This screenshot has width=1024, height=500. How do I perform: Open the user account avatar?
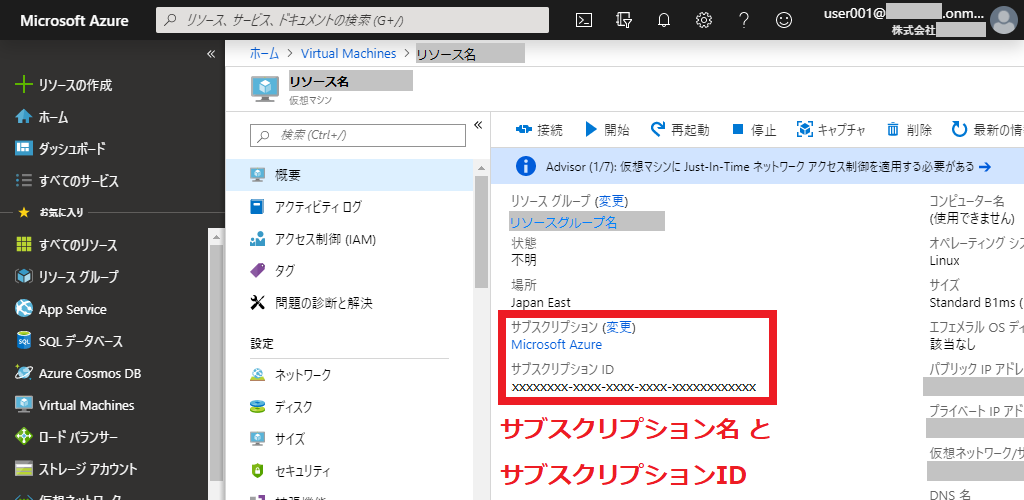(x=1004, y=20)
